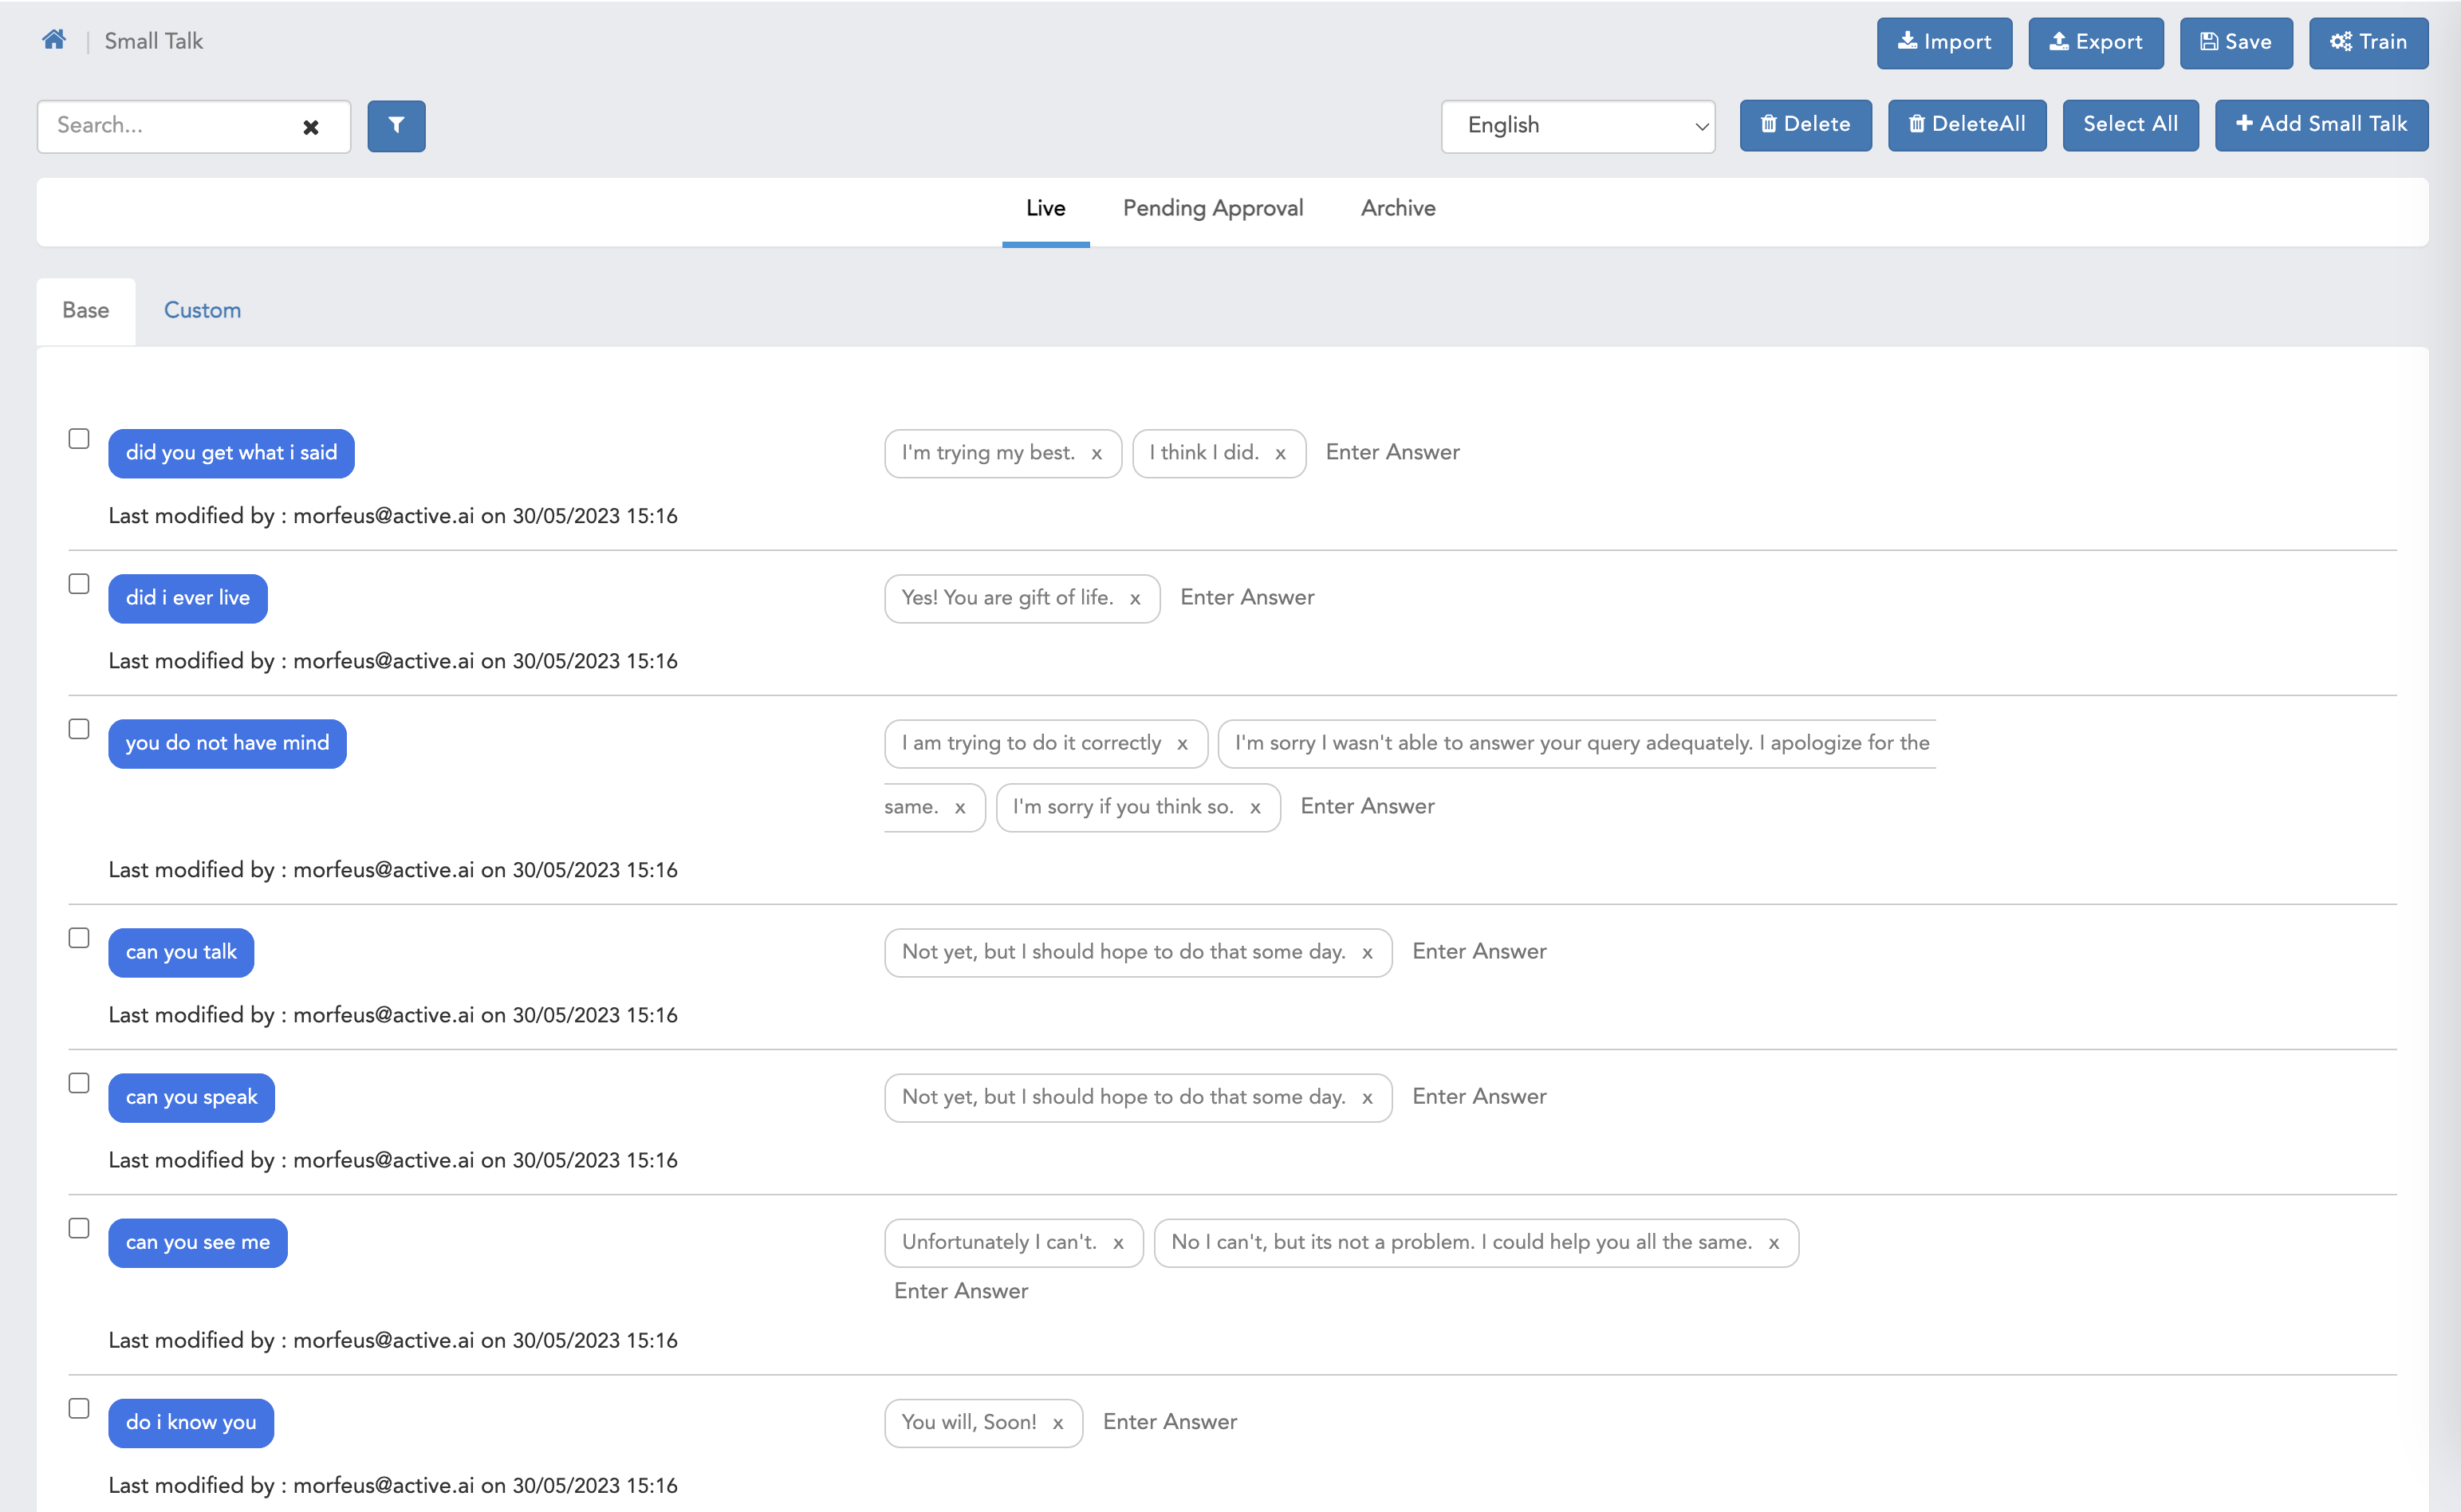Remove "I'm sorry if you think so." answer

[1255, 808]
